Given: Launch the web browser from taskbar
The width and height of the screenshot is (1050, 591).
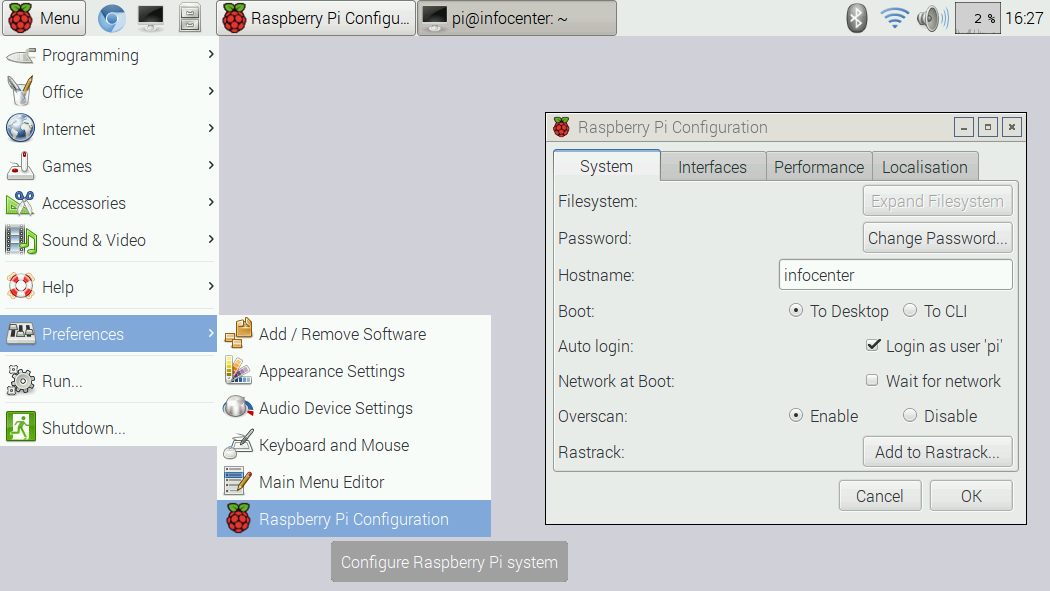Looking at the screenshot, I should coord(112,18).
